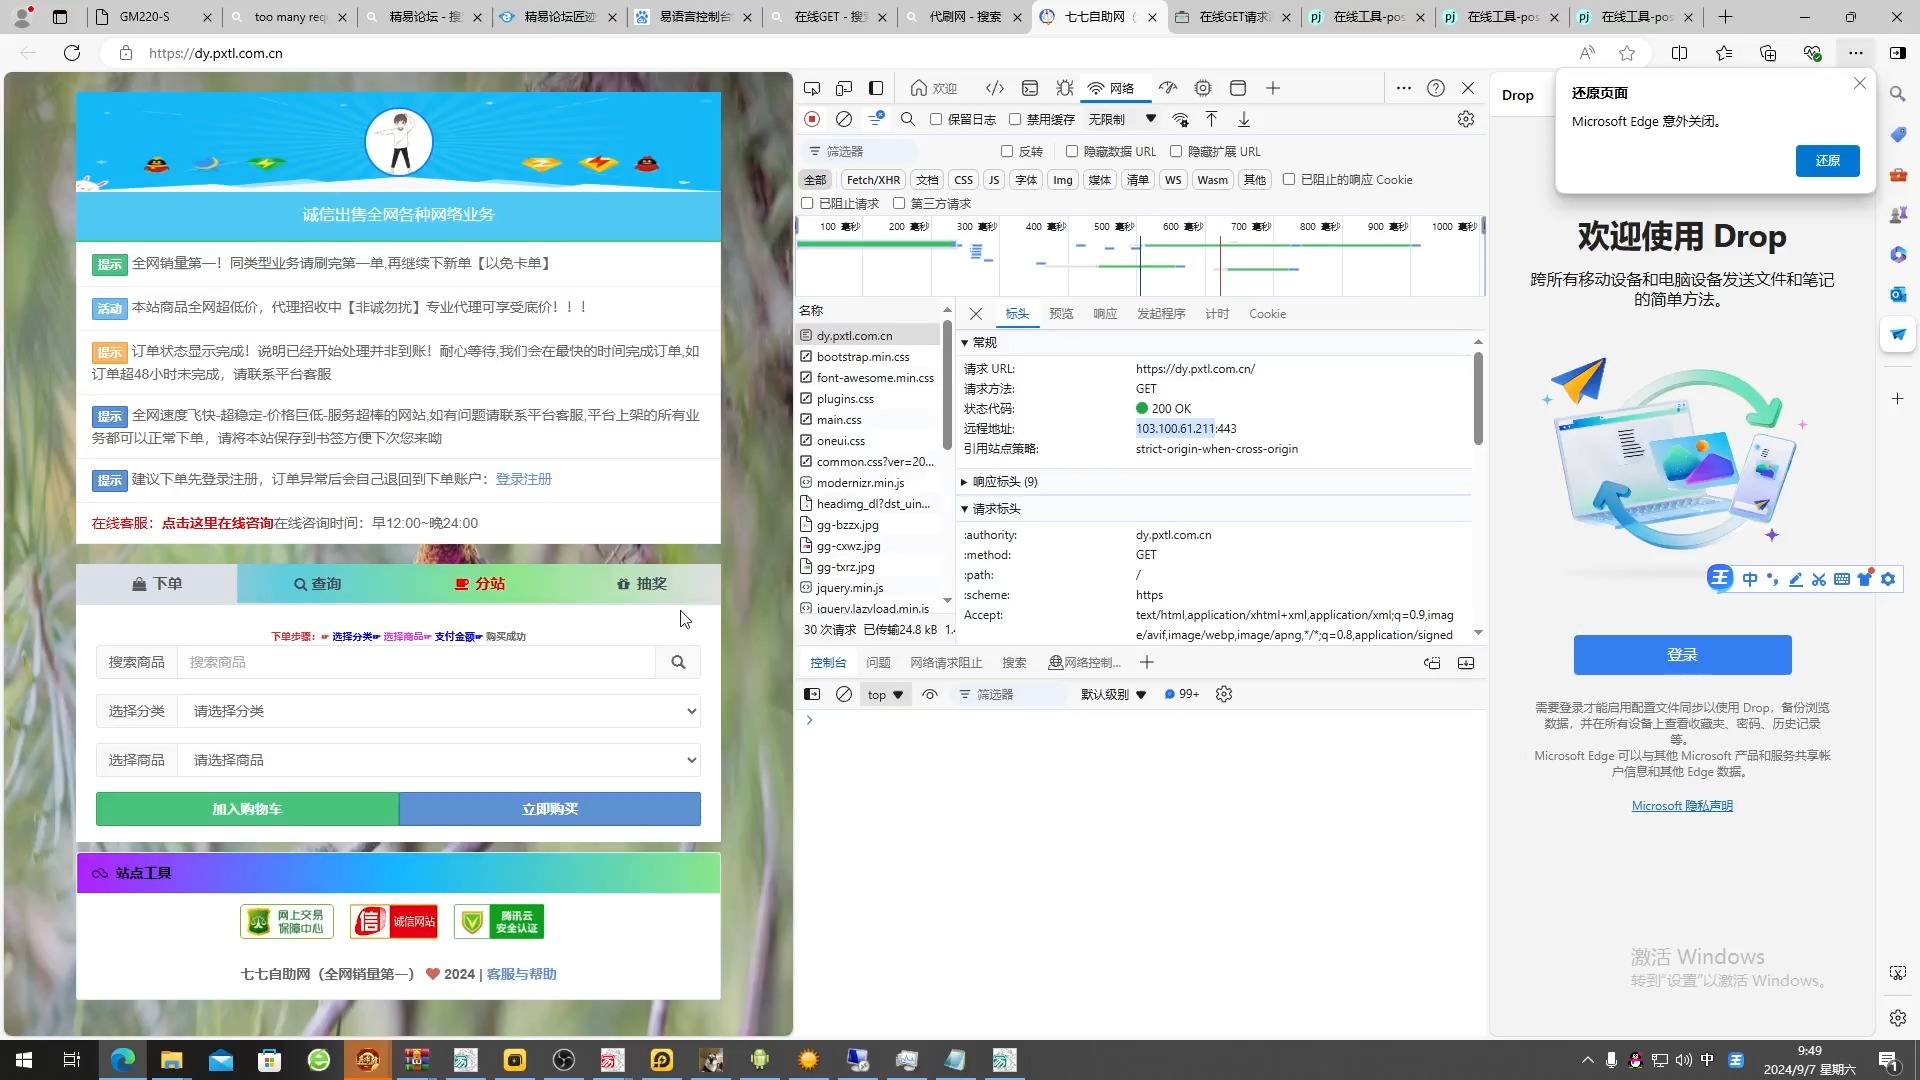Viewport: 1920px width, 1080px height.
Task: Open the 默认级别 log level dropdown
Action: pyautogui.click(x=1113, y=694)
